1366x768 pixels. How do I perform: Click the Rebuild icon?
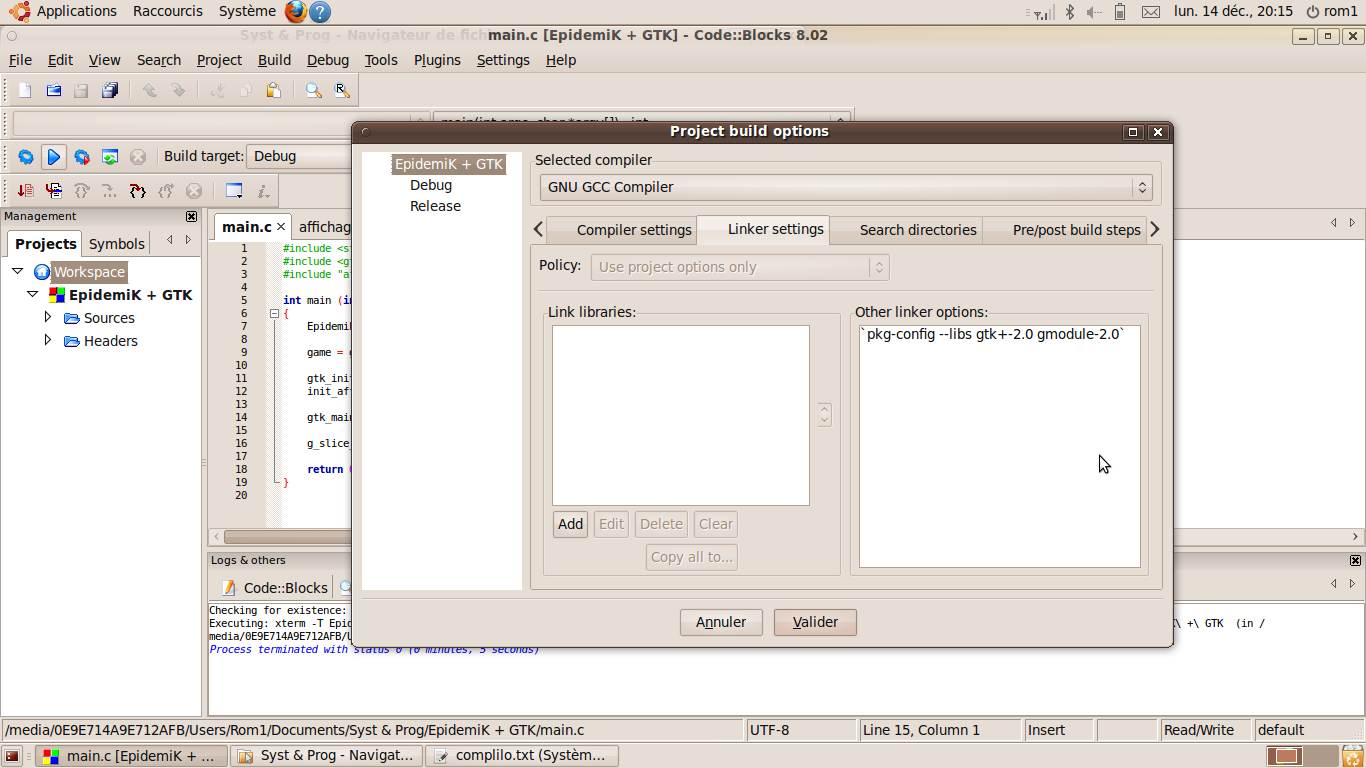[108, 156]
